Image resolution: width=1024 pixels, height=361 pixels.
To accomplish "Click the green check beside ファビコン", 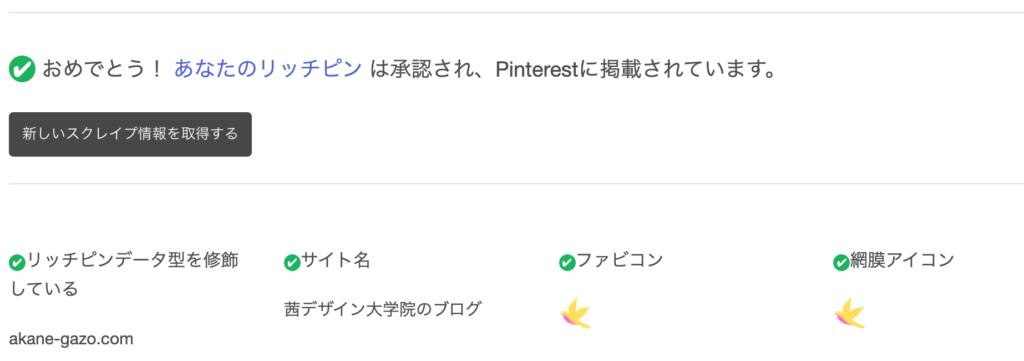I will pyautogui.click(x=568, y=263).
